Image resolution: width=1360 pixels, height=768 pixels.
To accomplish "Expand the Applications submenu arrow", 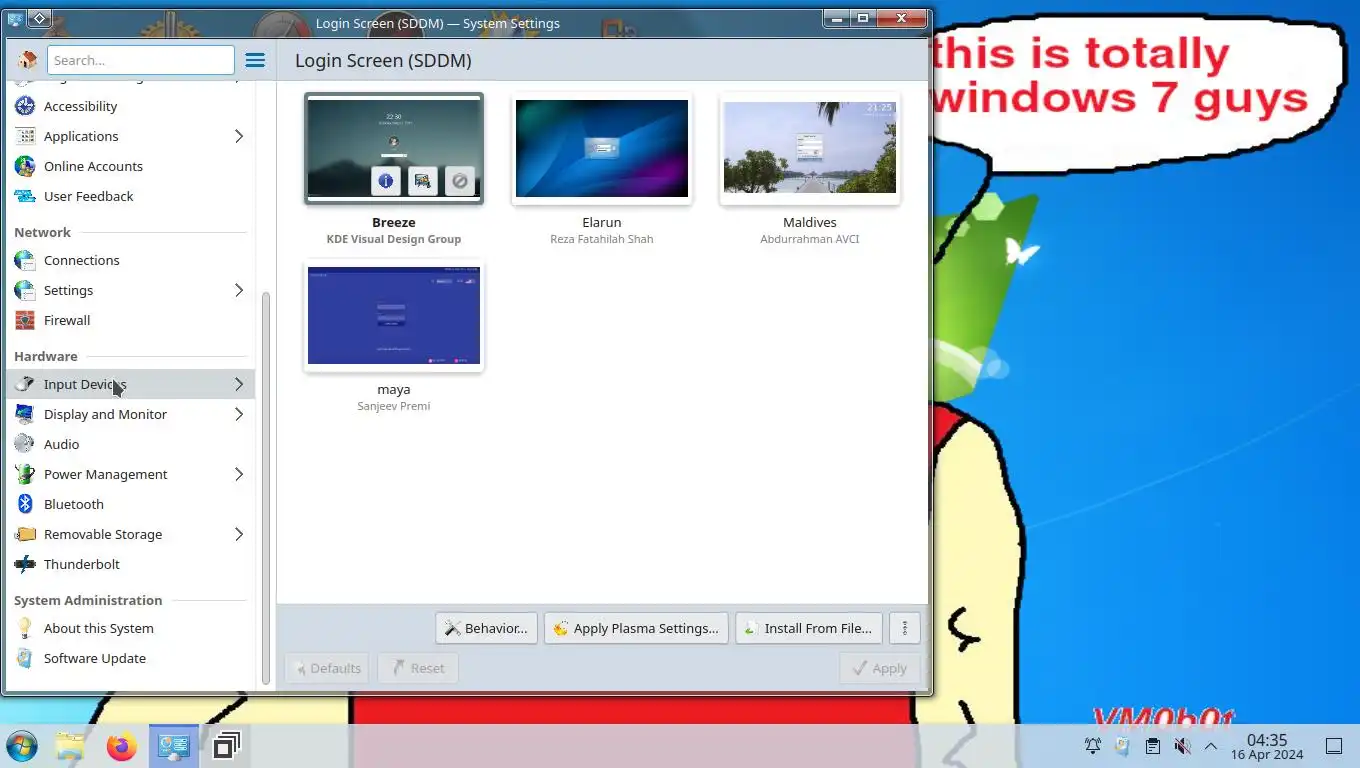I will coord(239,136).
